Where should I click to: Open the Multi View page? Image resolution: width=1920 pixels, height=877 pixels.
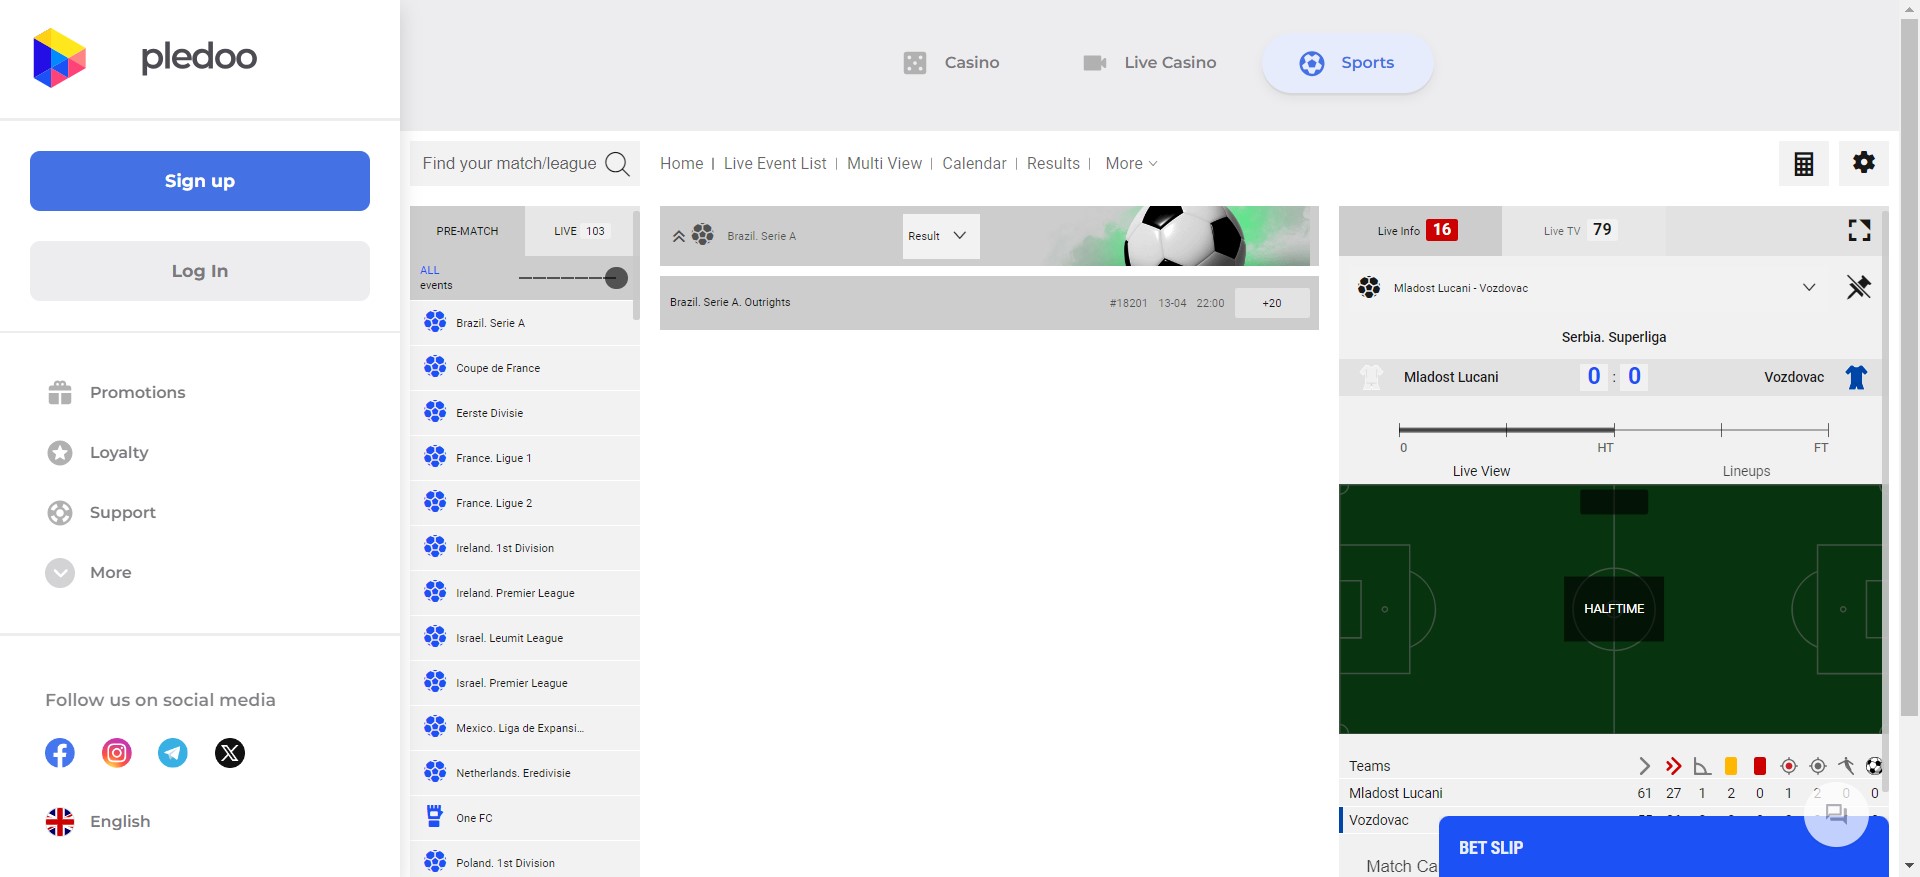tap(884, 164)
